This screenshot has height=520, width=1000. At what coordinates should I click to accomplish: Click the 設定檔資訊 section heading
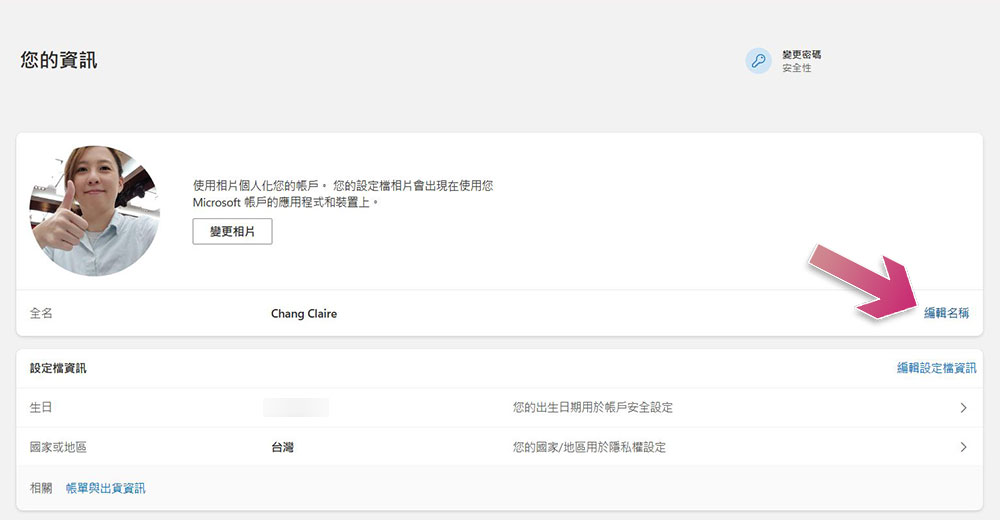tap(58, 368)
